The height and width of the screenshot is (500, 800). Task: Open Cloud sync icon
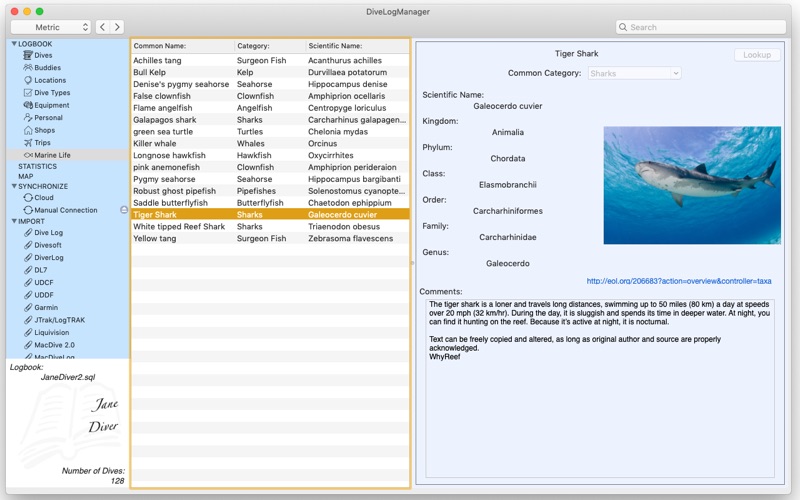pyautogui.click(x=28, y=197)
